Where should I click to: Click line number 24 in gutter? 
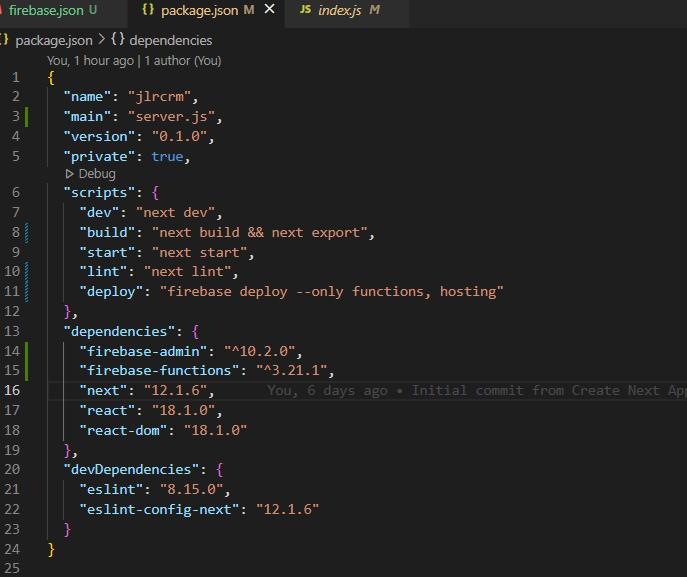12,549
